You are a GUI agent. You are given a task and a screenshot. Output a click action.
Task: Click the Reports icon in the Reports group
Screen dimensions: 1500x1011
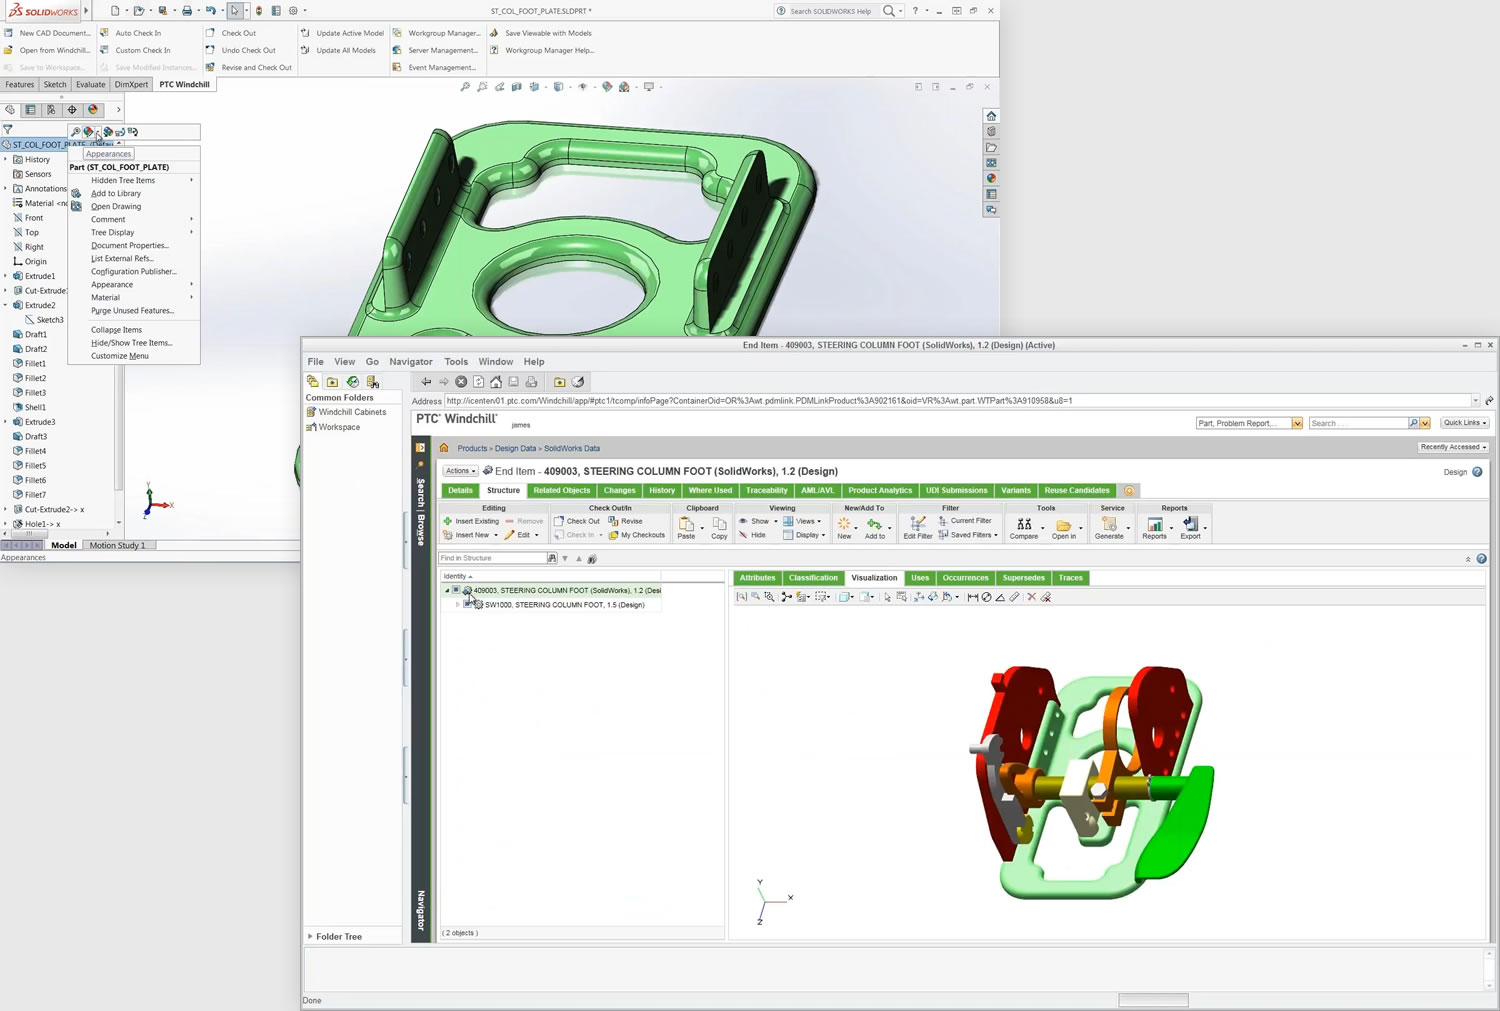(x=1154, y=525)
